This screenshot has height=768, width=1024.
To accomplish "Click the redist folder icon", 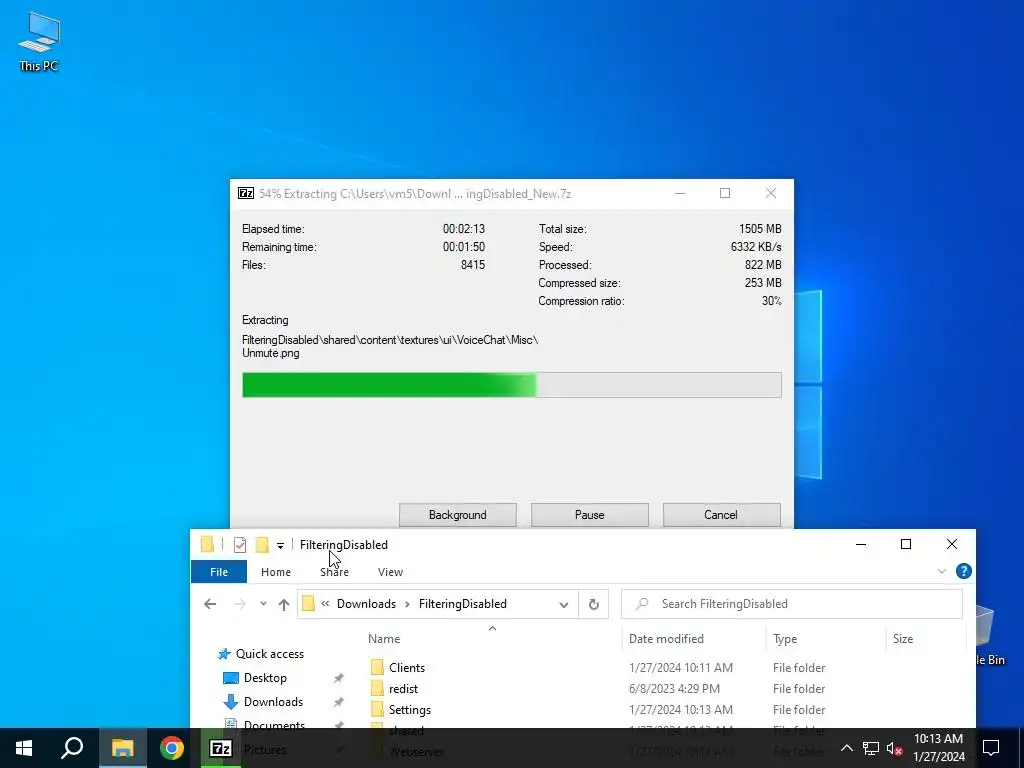I will point(377,688).
